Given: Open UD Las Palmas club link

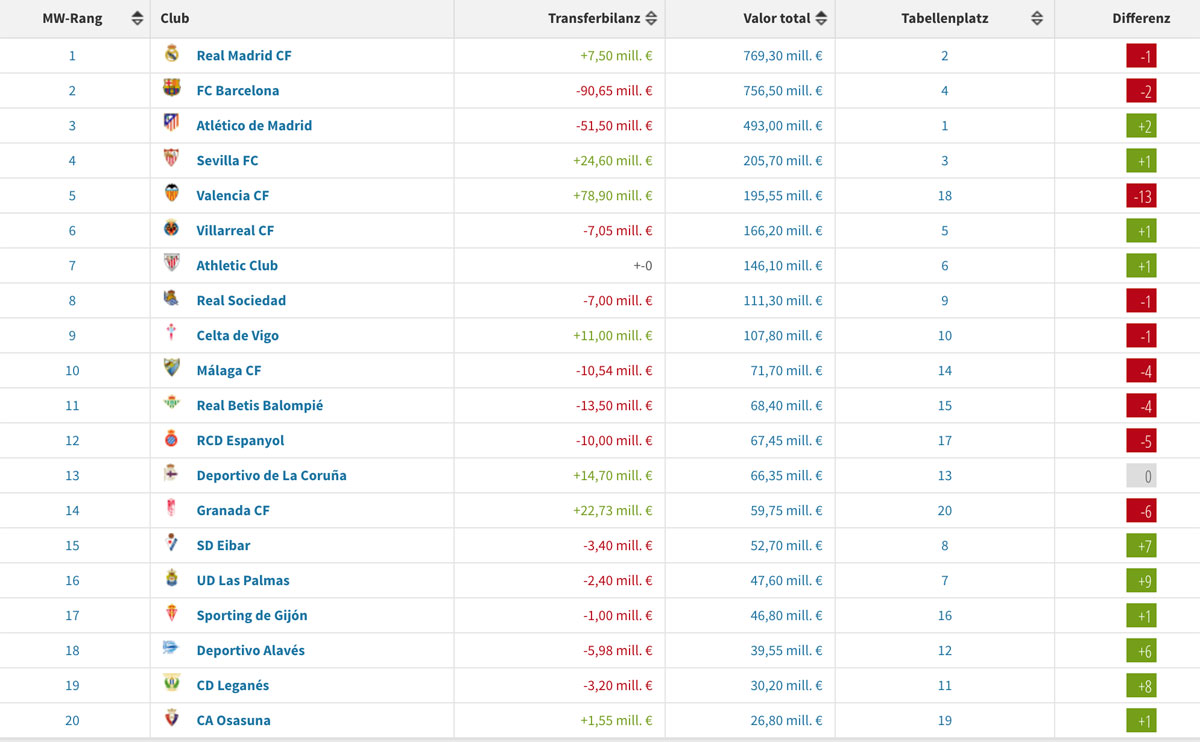Looking at the screenshot, I should pos(243,580).
